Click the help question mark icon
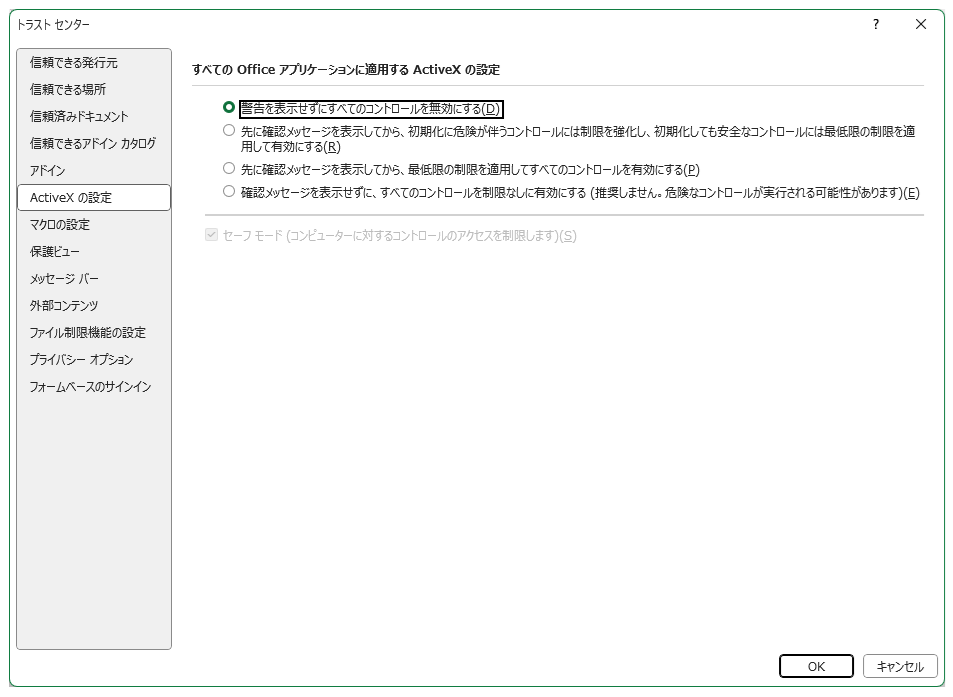Viewport: 953px width, 697px height. [875, 24]
